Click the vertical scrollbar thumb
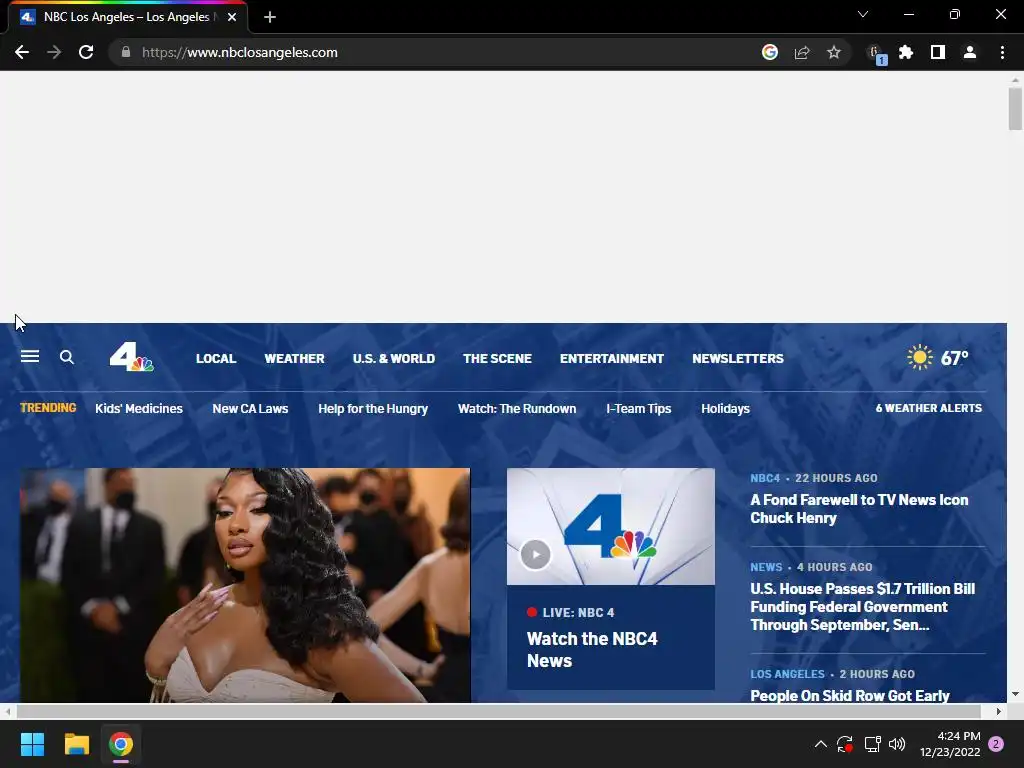 [x=1015, y=108]
